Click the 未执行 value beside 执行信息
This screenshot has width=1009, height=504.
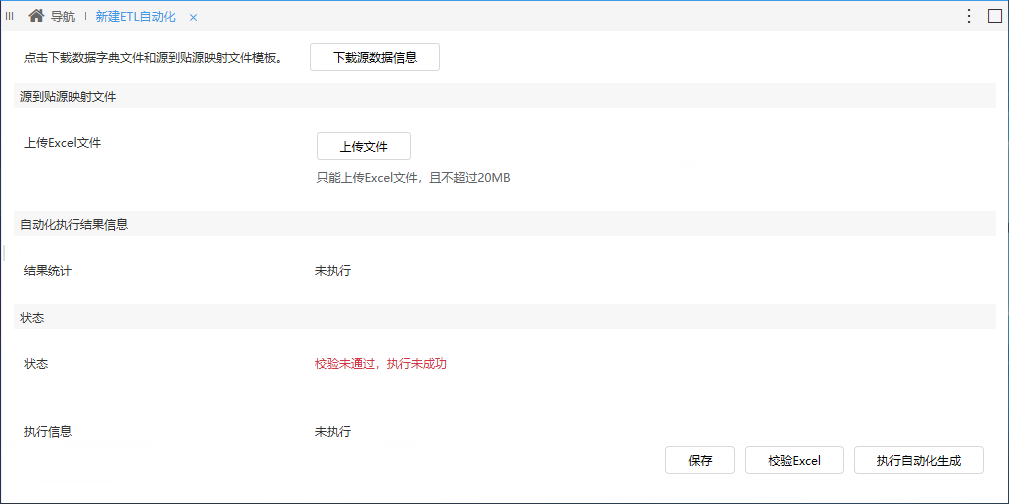(x=333, y=431)
